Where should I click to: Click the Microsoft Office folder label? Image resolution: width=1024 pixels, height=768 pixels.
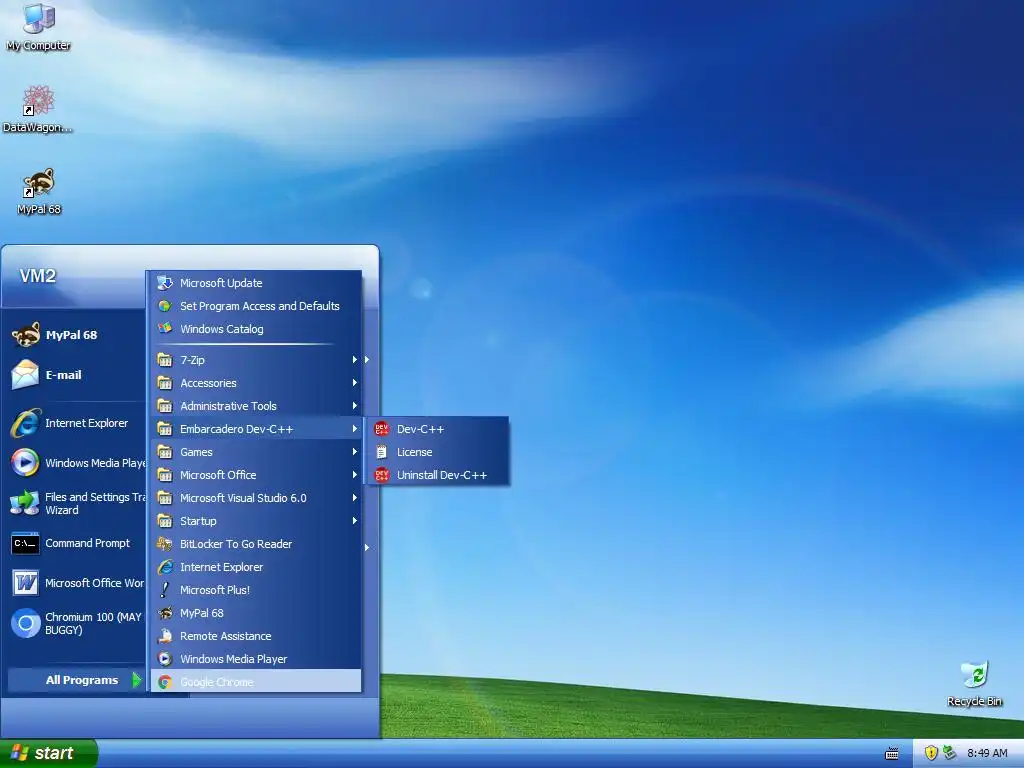218,475
